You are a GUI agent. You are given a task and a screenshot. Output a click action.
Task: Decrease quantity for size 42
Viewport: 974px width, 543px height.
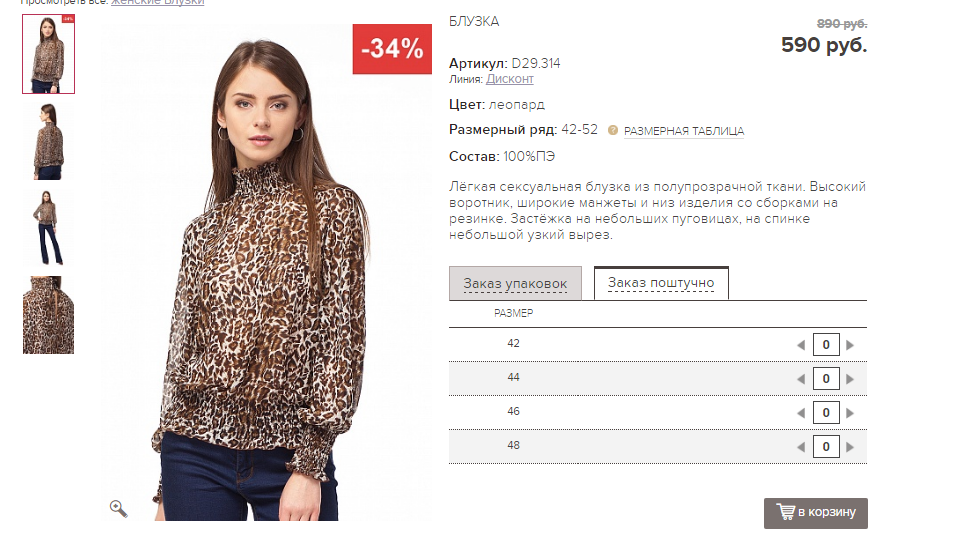point(800,345)
